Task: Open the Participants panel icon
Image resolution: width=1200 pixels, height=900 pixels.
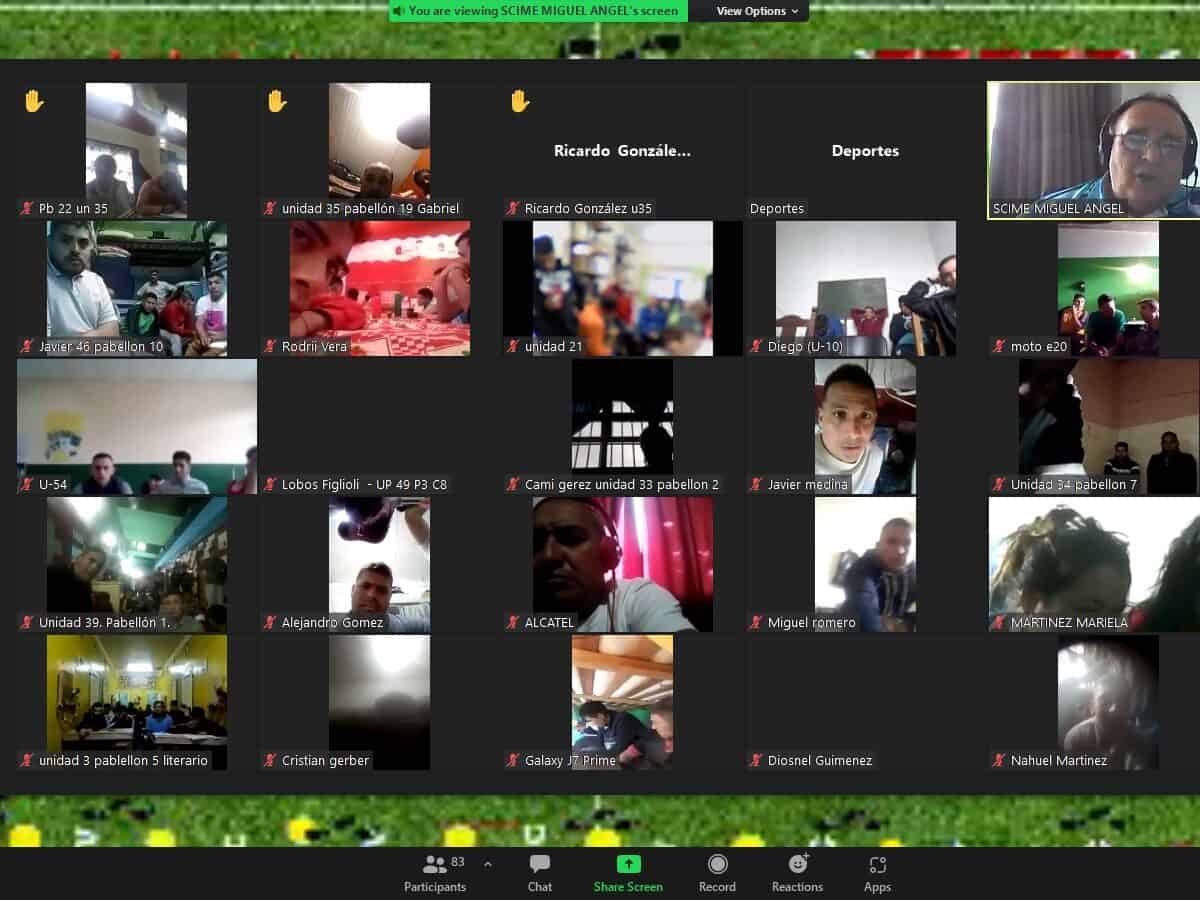Action: 435,864
